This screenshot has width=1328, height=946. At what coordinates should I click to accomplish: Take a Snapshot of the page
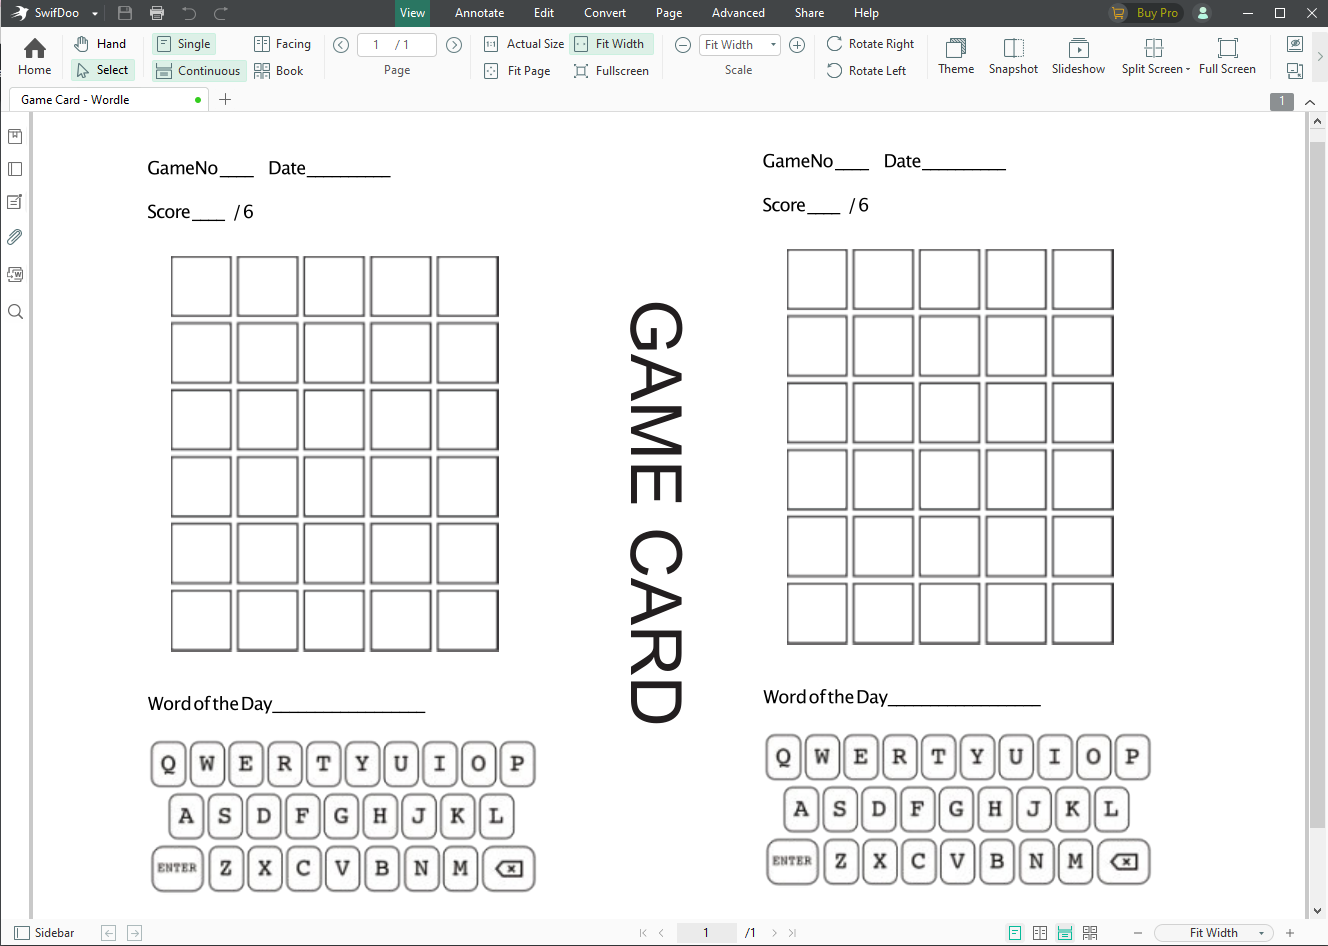click(1013, 56)
